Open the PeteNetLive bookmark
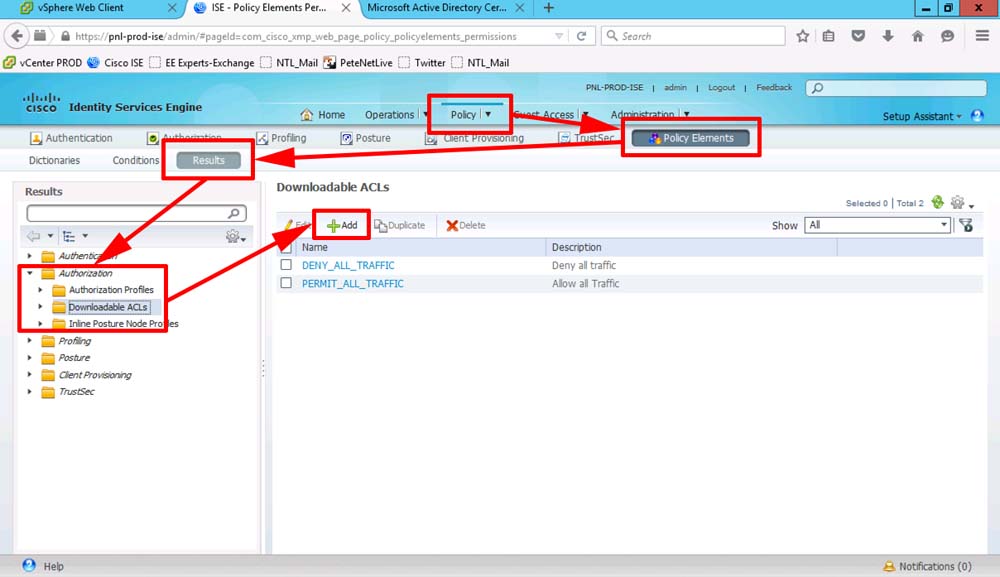Screen dimensions: 1000x577 click(358, 62)
